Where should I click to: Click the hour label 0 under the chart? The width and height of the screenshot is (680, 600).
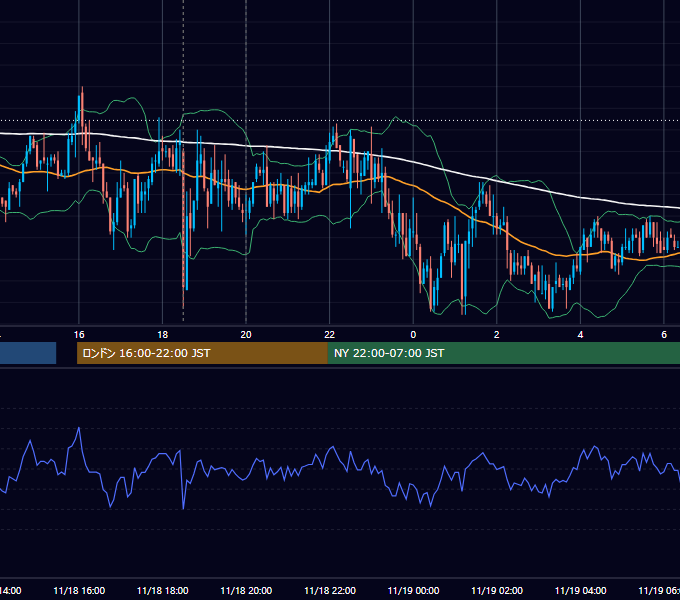413,335
